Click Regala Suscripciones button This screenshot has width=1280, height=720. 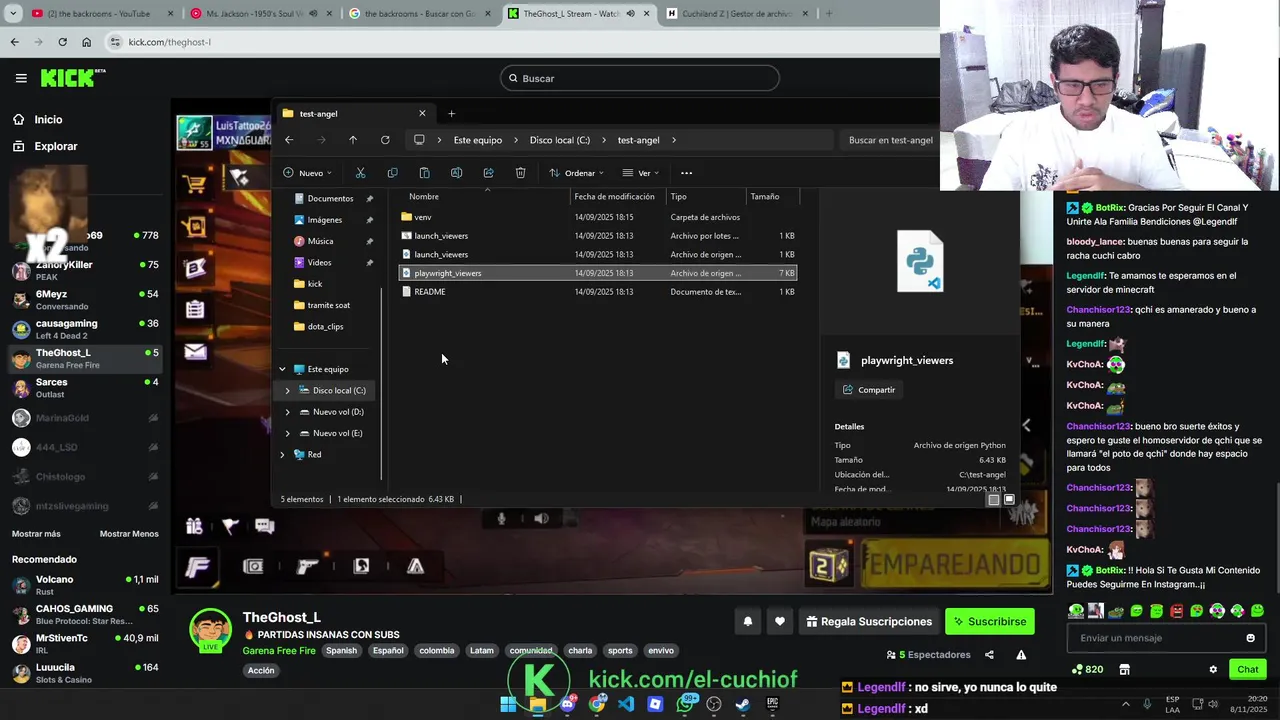pyautogui.click(x=868, y=621)
